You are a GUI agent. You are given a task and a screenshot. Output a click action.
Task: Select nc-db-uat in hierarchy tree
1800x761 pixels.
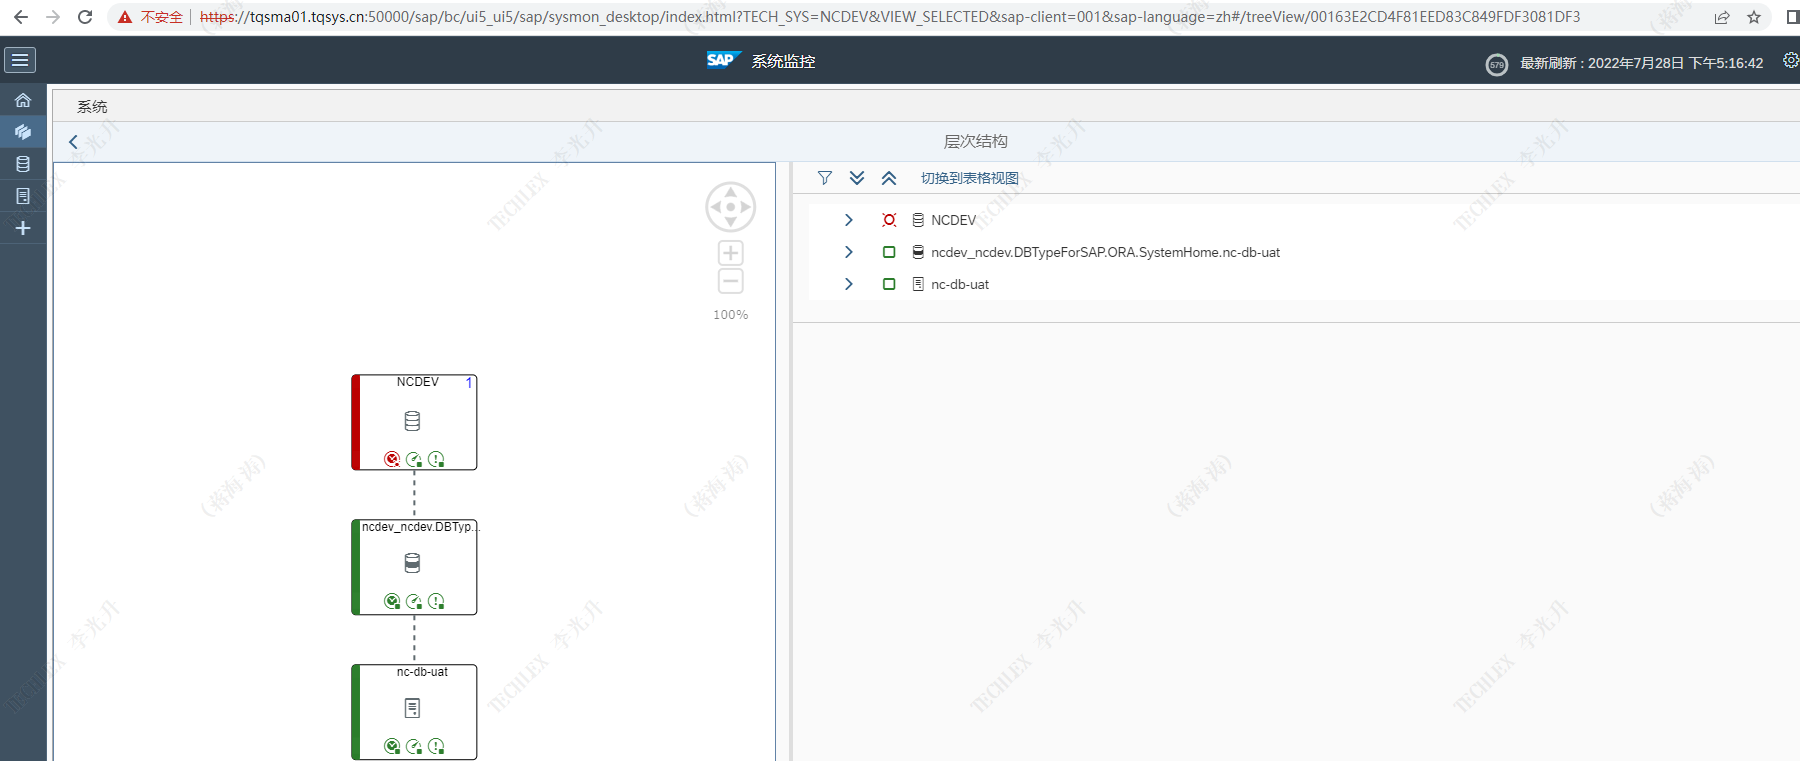coord(959,284)
